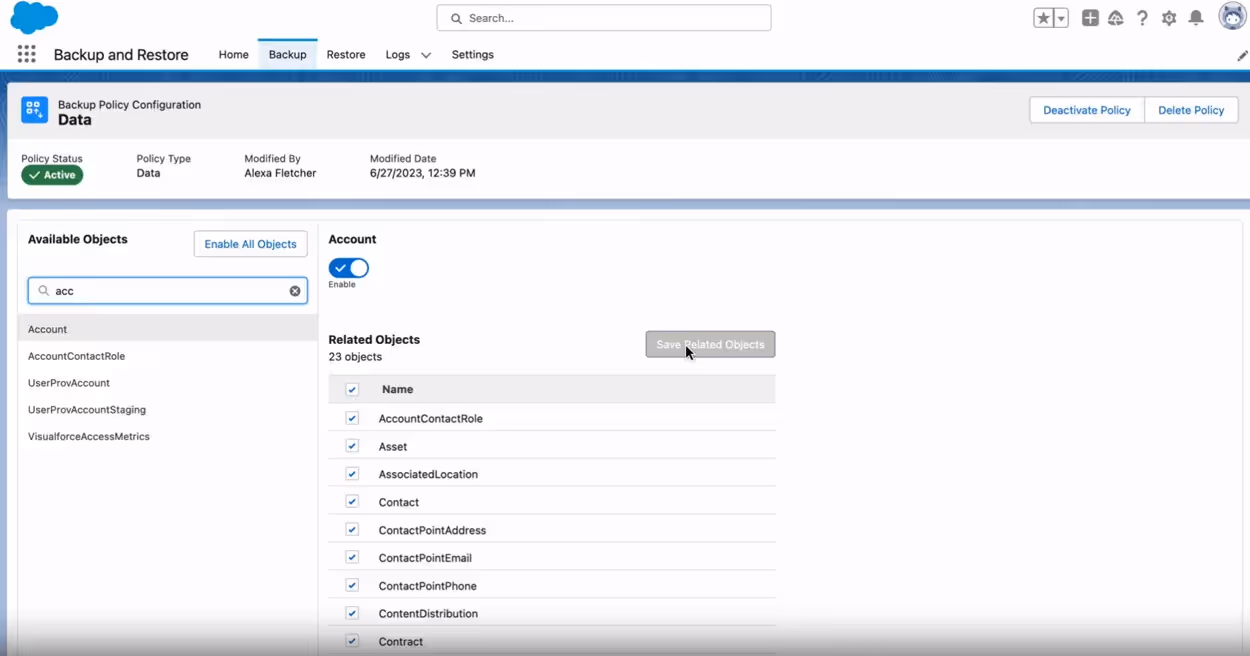The height and width of the screenshot is (656, 1250).
Task: Uncheck the Contract checkbox
Action: (x=352, y=641)
